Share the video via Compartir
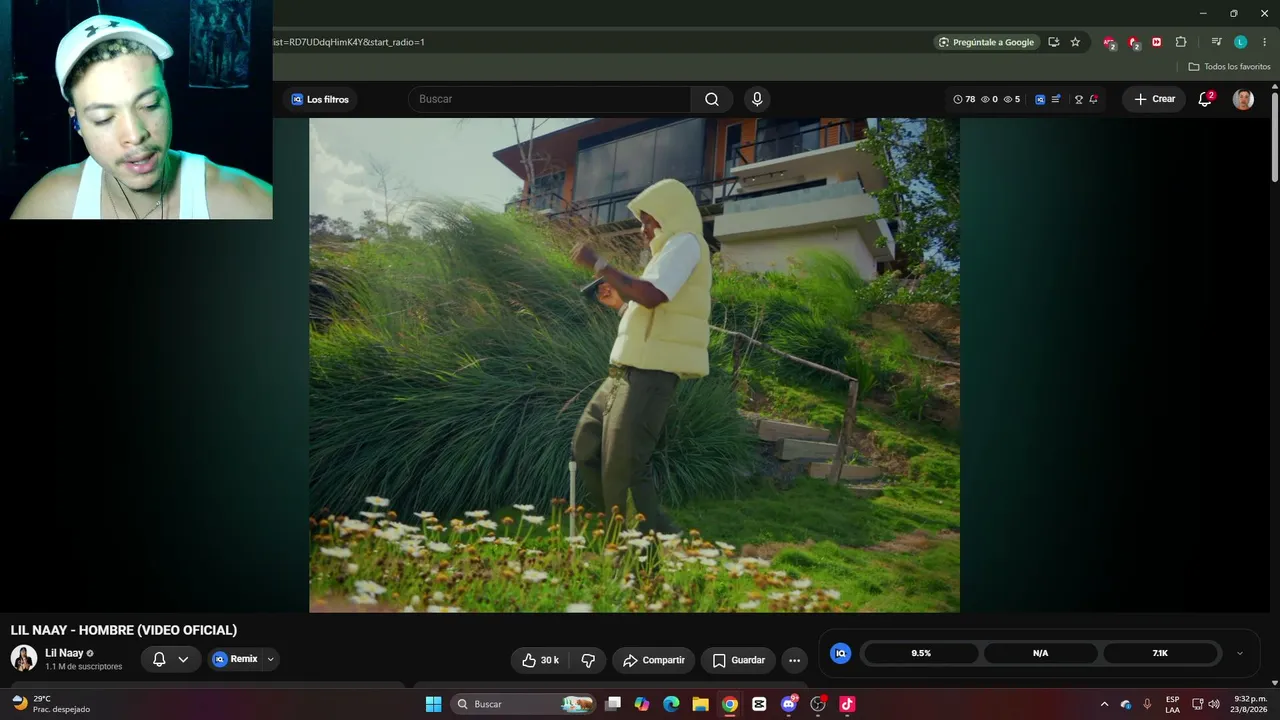 coord(654,660)
